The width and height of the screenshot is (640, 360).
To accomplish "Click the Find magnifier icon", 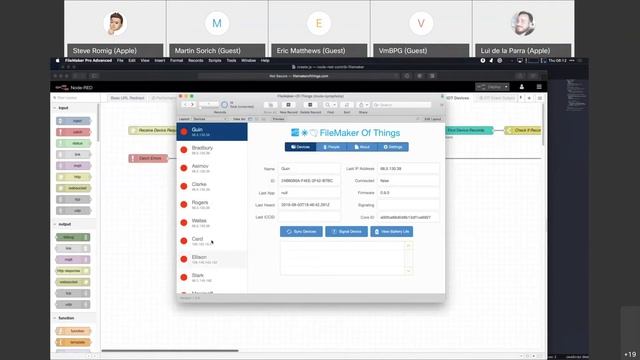I will (x=327, y=105).
